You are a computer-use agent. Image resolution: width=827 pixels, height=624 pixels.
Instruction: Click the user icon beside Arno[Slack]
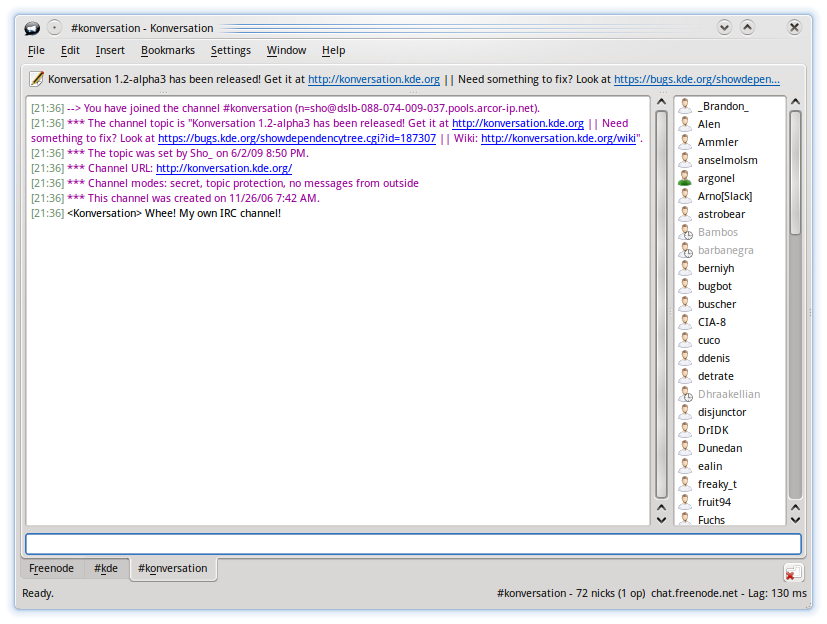[x=685, y=196]
